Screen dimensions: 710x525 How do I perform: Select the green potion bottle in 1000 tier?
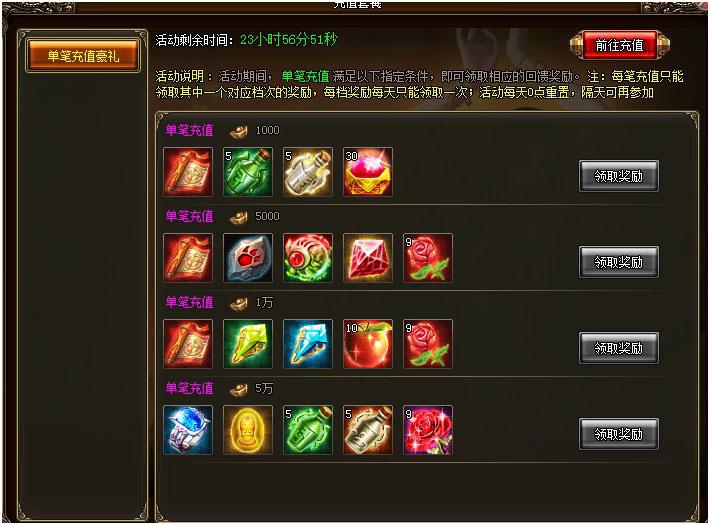pos(248,172)
